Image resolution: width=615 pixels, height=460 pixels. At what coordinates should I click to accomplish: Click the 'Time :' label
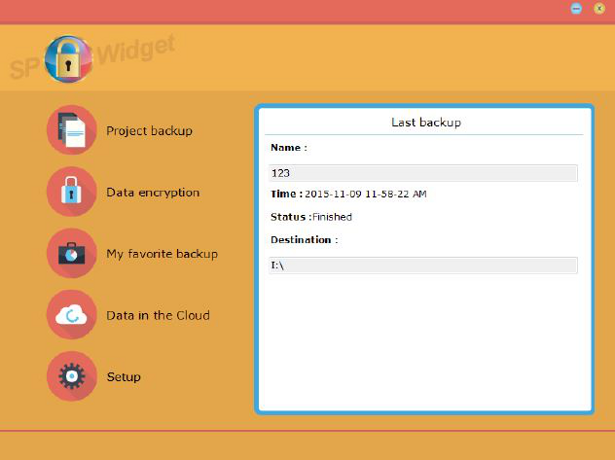[287, 194]
